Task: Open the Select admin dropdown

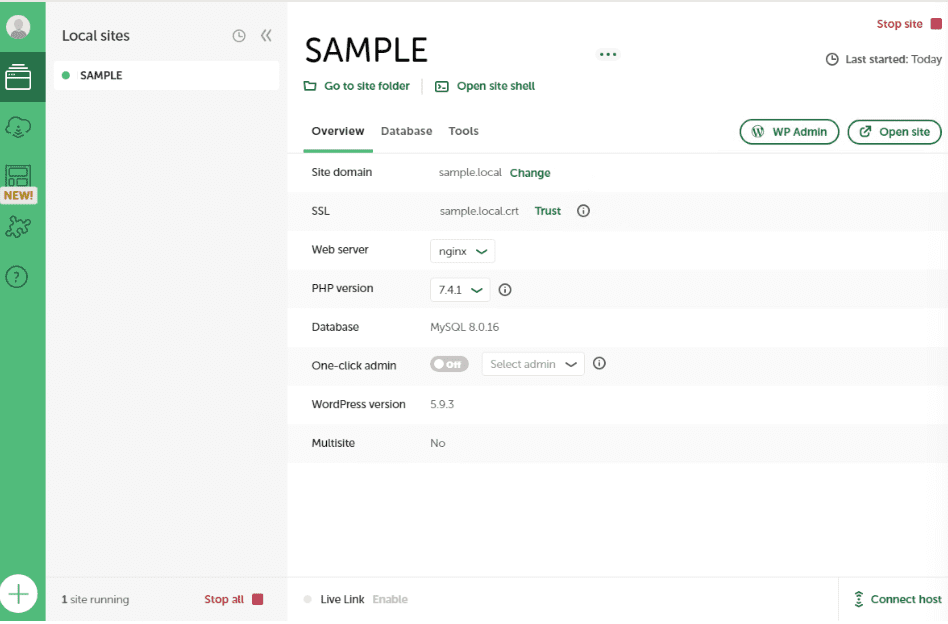Action: tap(533, 364)
